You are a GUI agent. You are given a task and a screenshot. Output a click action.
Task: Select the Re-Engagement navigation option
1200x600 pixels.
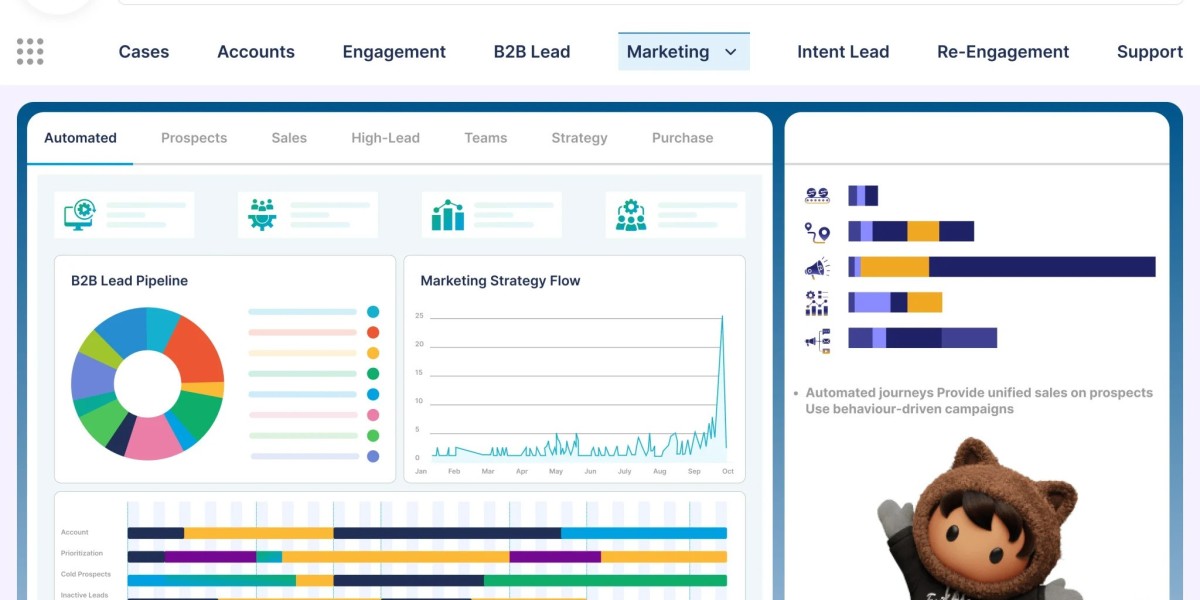point(1003,51)
